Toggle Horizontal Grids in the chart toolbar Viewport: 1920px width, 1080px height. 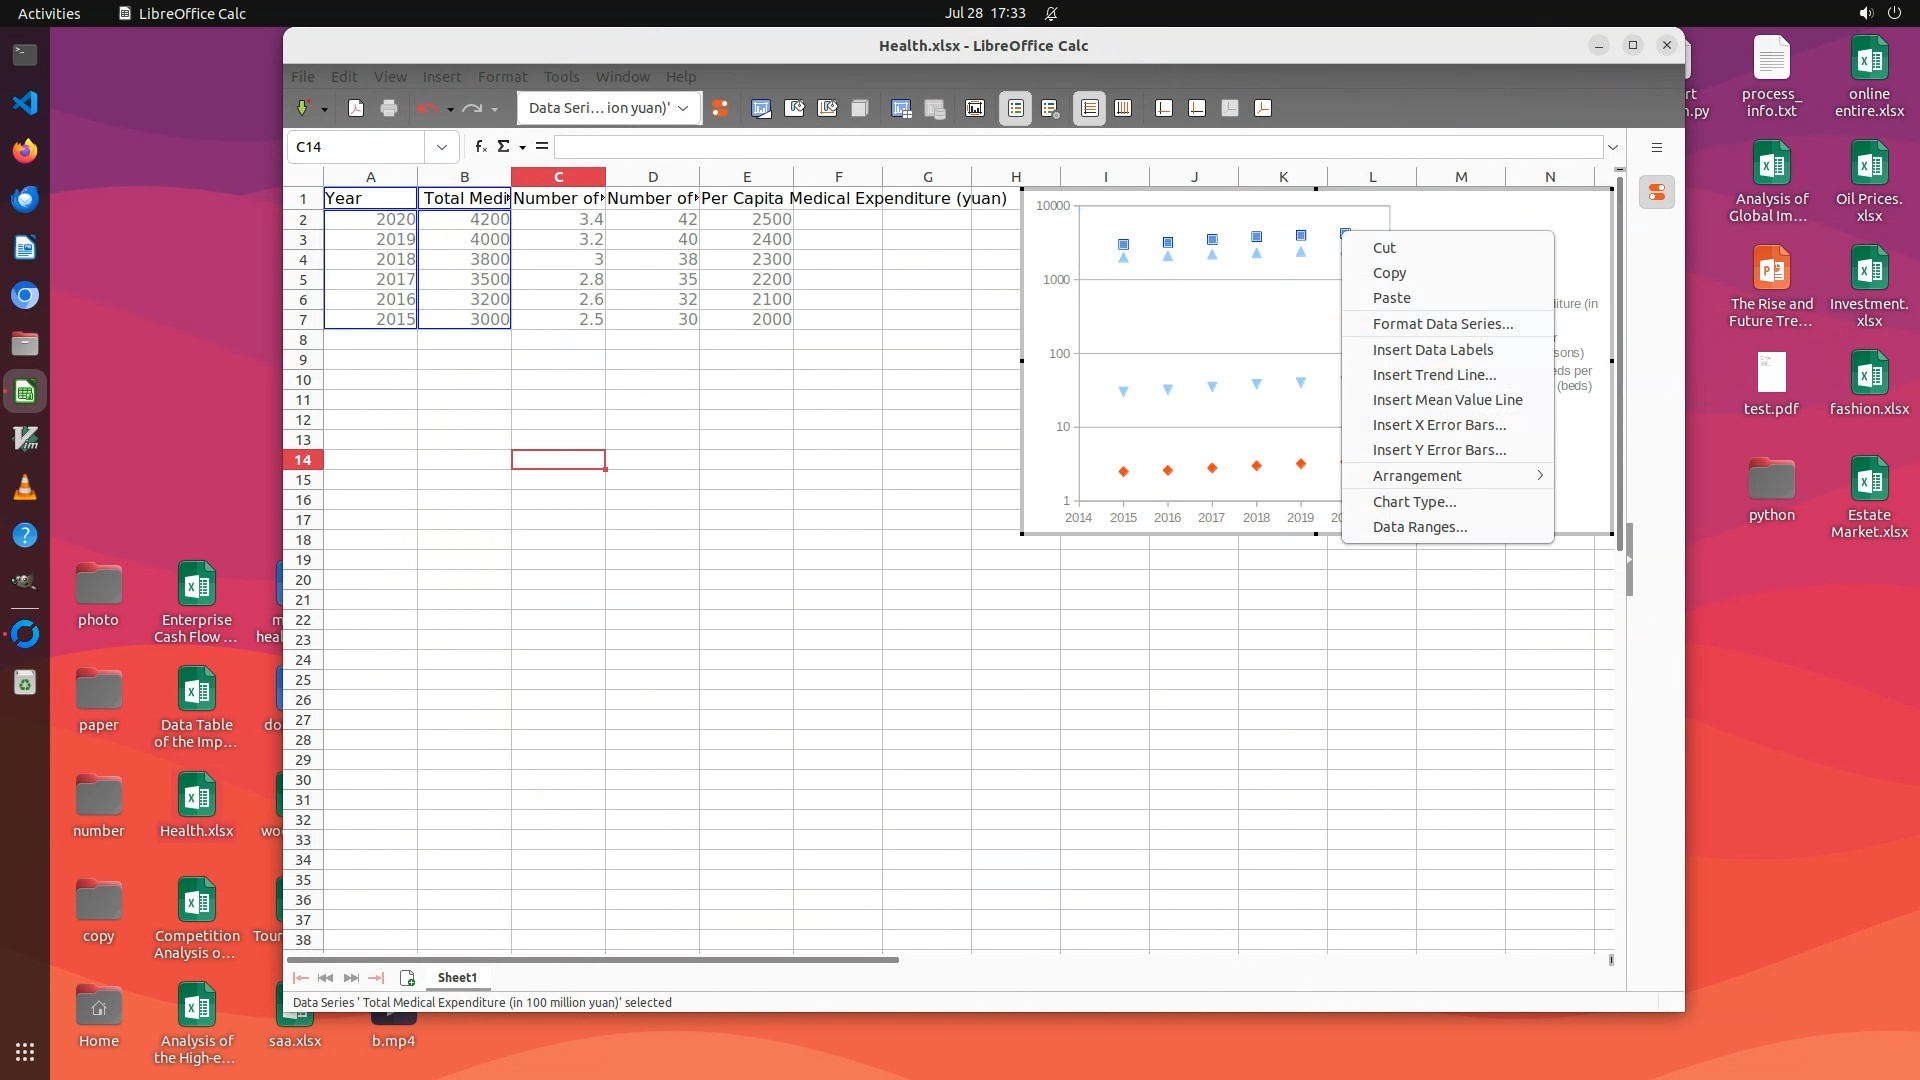click(x=1090, y=108)
